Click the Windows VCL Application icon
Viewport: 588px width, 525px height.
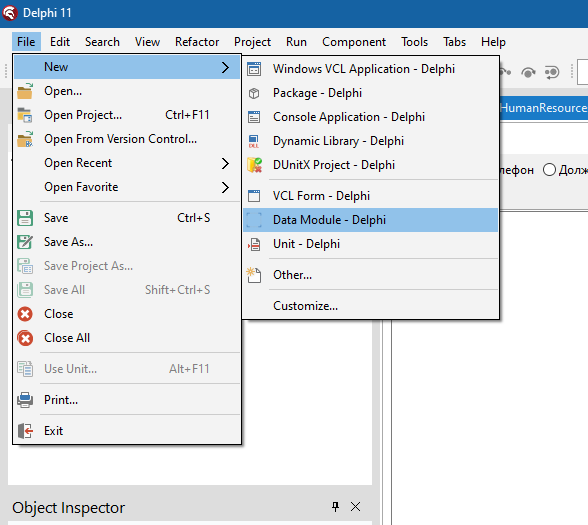(x=254, y=69)
